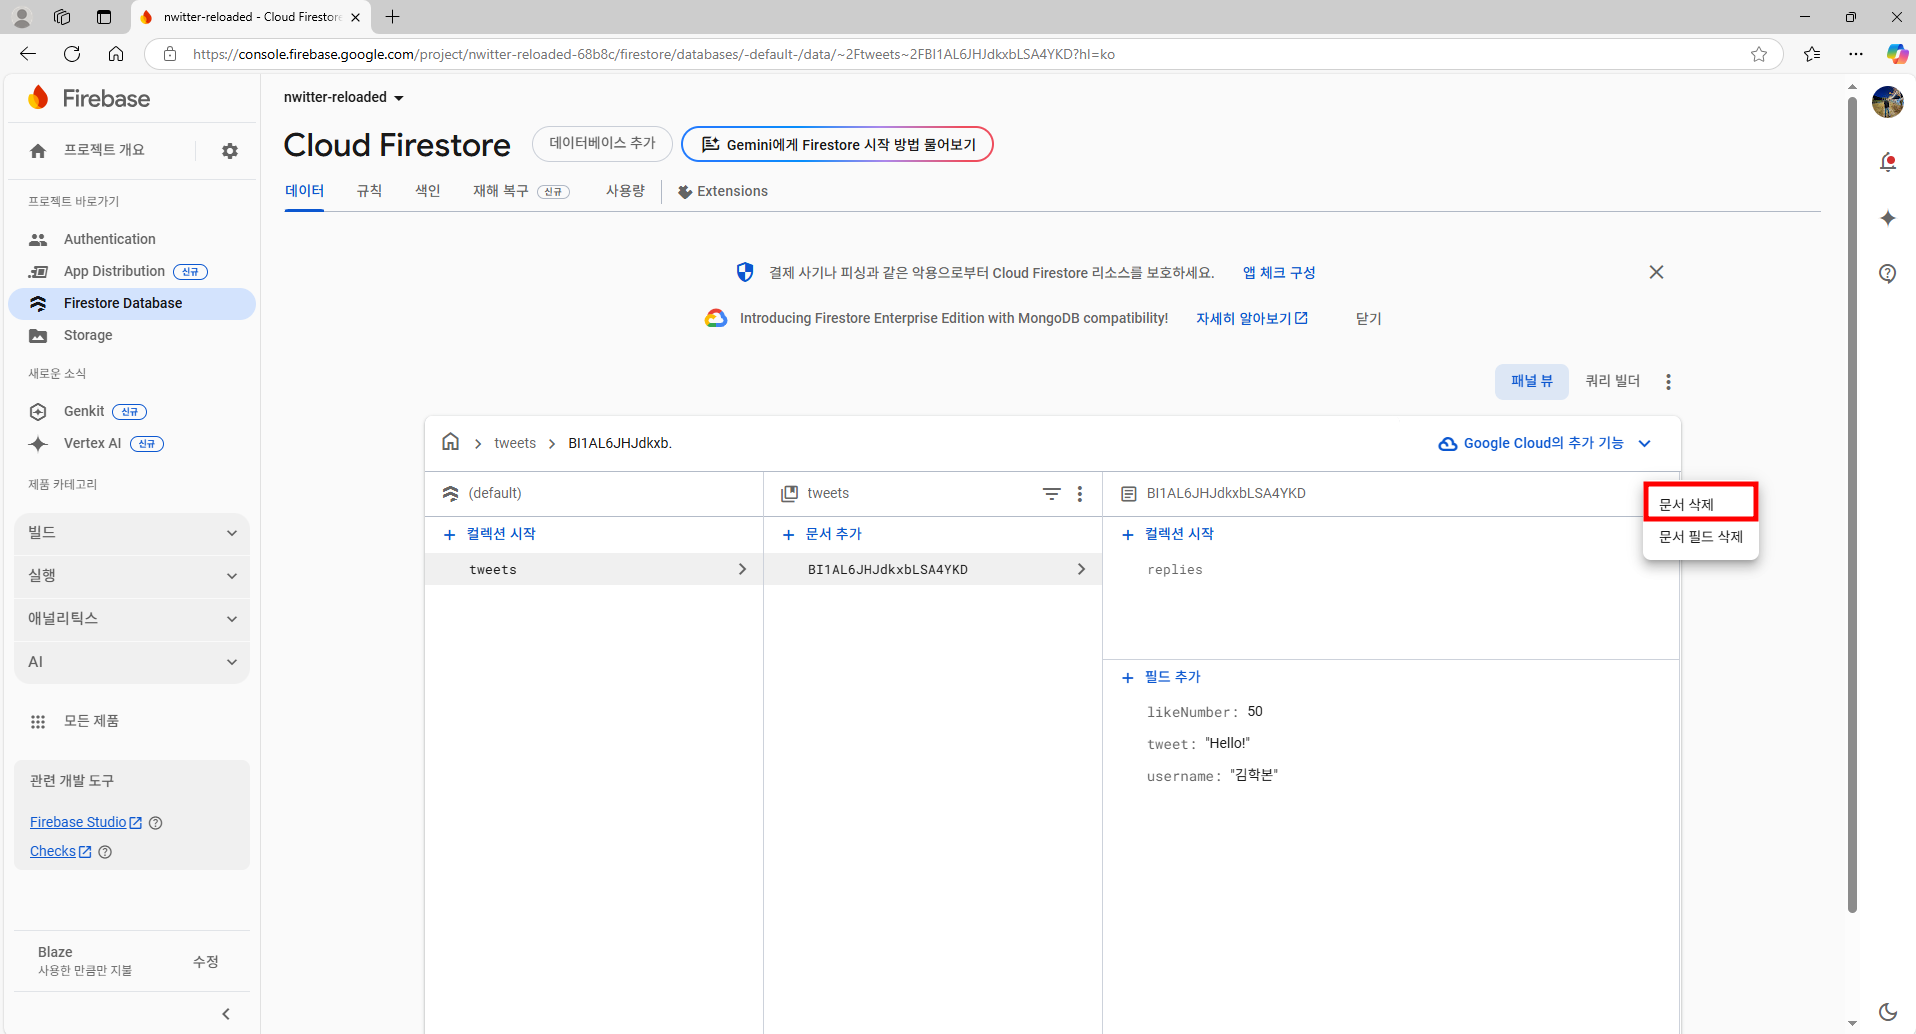Select document BI1AL6JHJdkxbLSA4YKD row
The image size is (1916, 1034).
coord(933,569)
